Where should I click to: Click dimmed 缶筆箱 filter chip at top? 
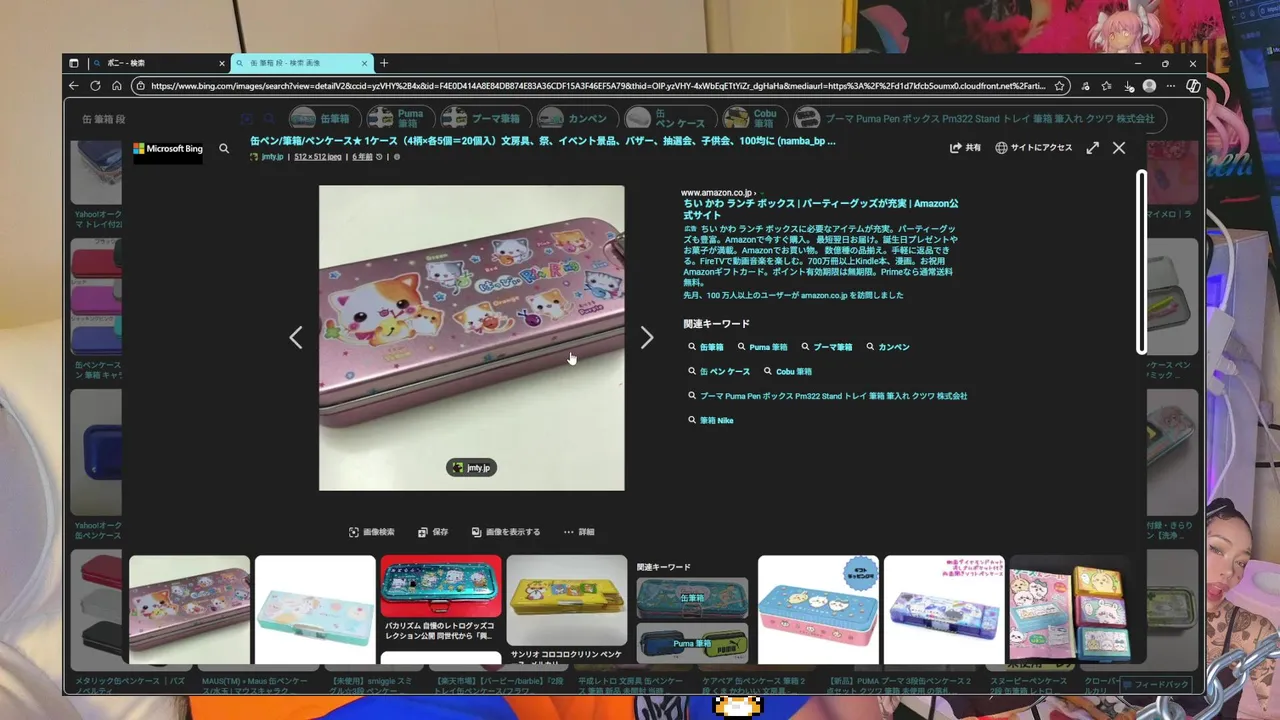[323, 118]
